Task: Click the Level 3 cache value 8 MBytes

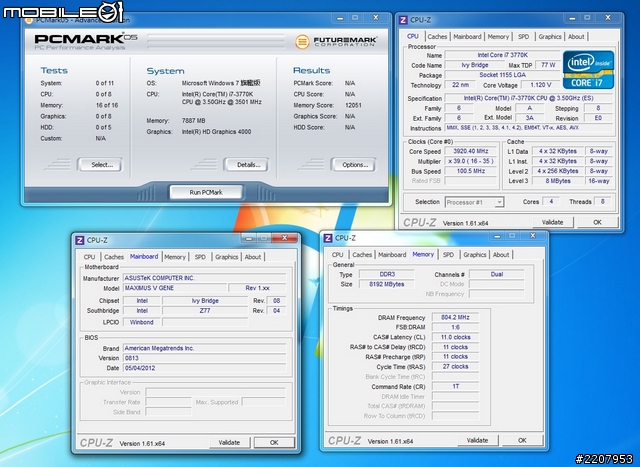Action: point(558,181)
